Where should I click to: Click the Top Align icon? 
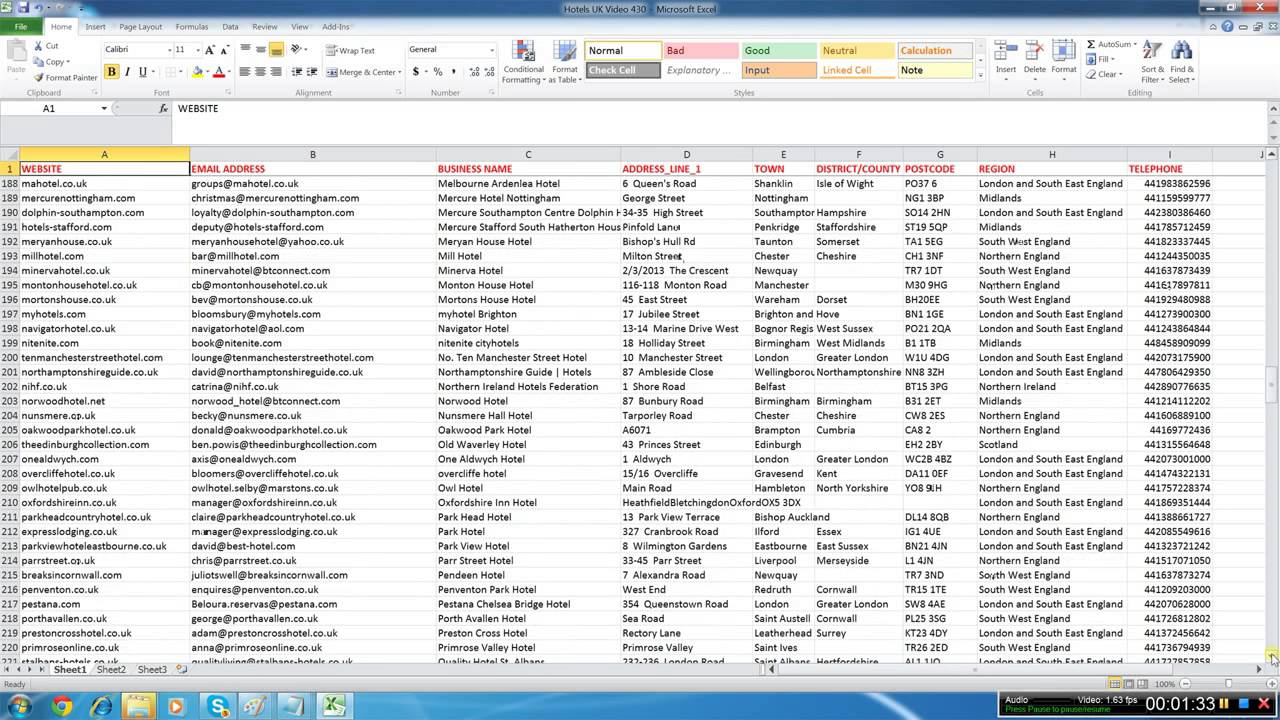click(245, 50)
